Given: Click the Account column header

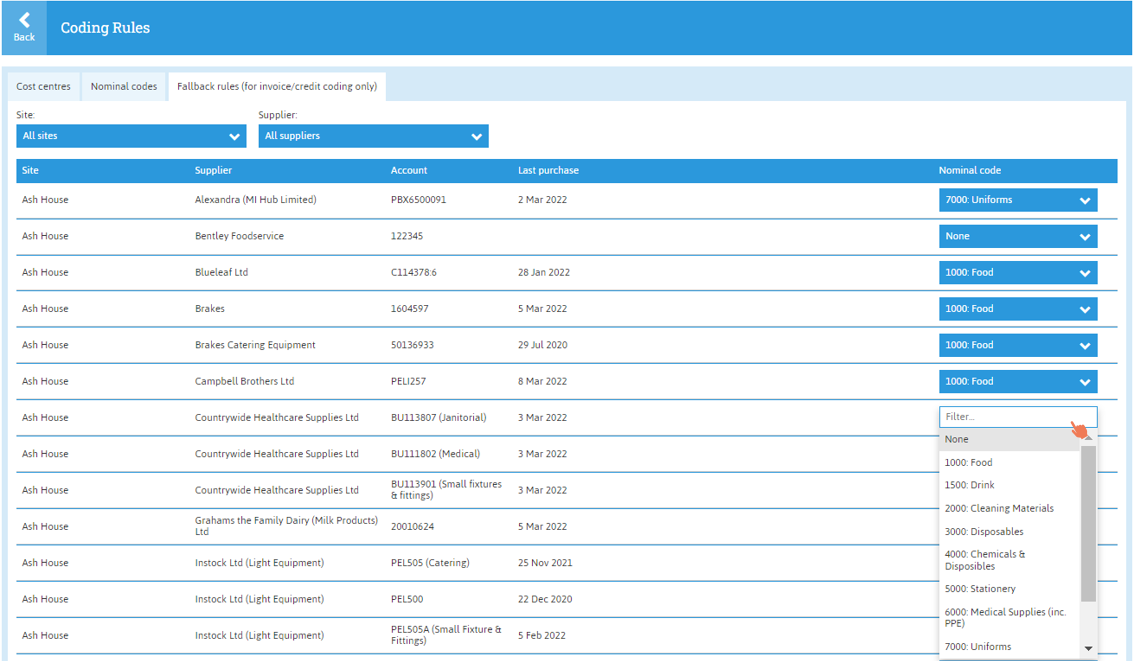Looking at the screenshot, I should pyautogui.click(x=409, y=170).
